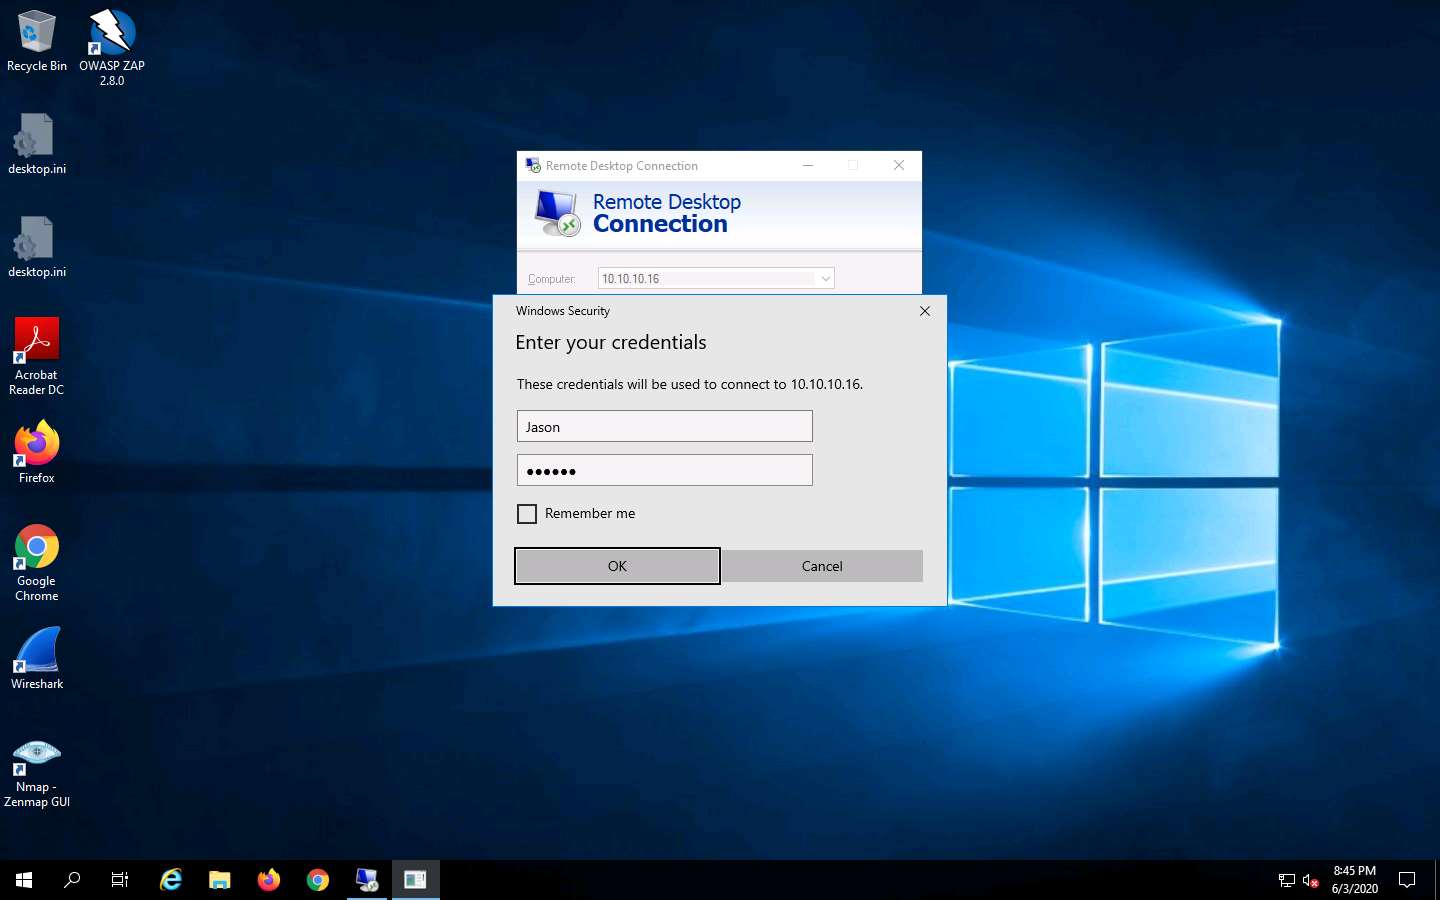Screen dimensions: 1440x900
Task: Click the Remember me label text
Action: [590, 513]
